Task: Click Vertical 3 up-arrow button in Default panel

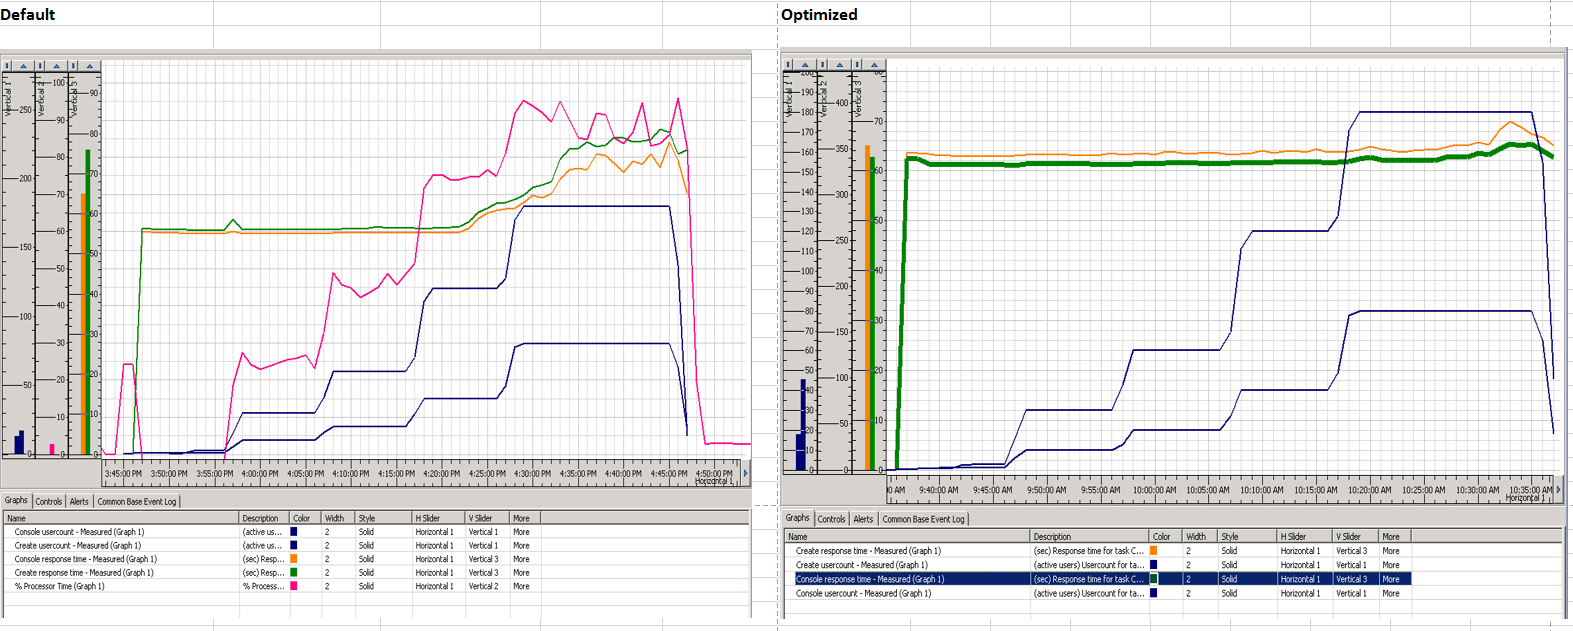Action: pyautogui.click(x=90, y=66)
